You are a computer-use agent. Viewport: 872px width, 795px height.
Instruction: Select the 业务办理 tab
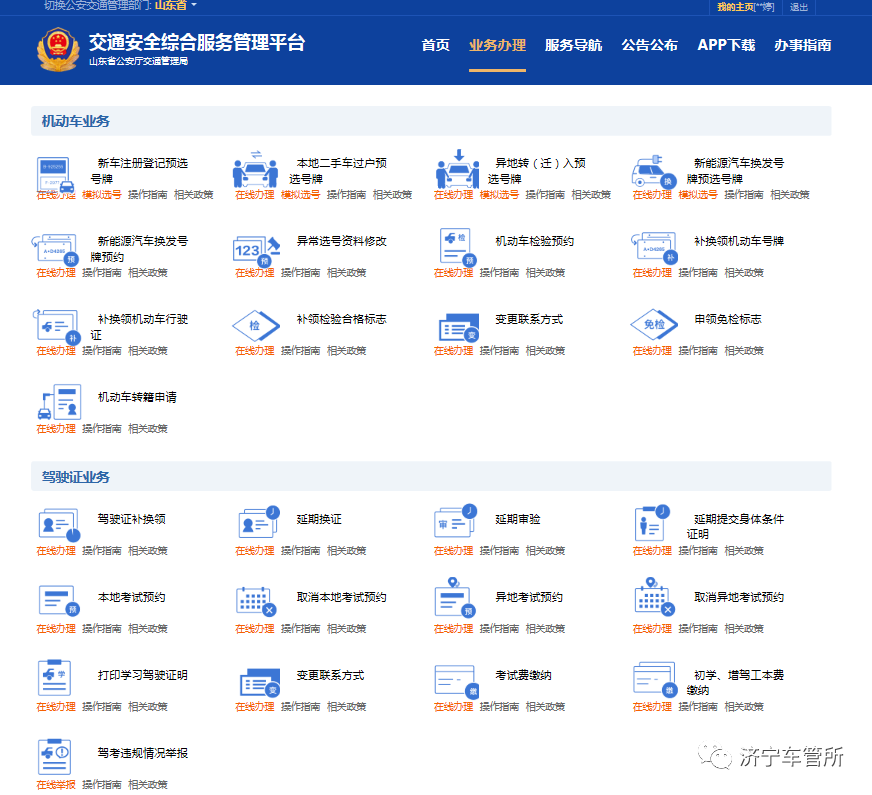coord(497,45)
